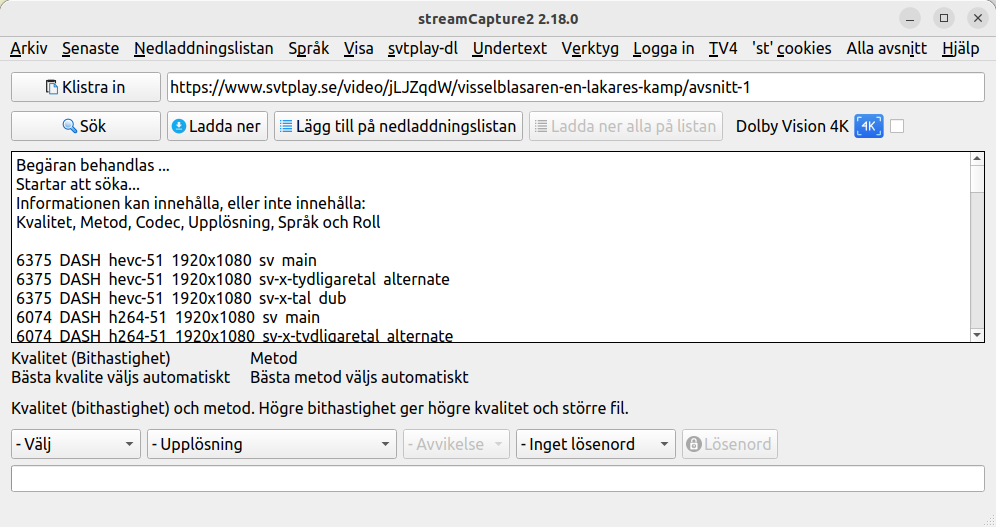The height and width of the screenshot is (527, 996).
Task: Click the output panel scrollbar thumb
Action: tap(978, 178)
